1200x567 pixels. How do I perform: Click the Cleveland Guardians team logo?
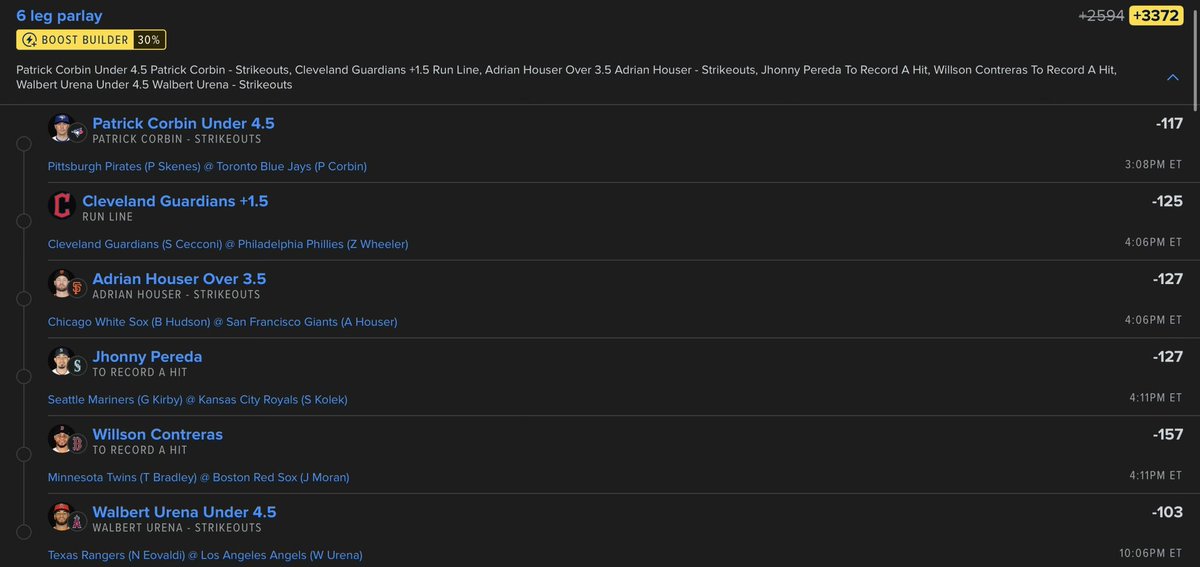(x=62, y=205)
